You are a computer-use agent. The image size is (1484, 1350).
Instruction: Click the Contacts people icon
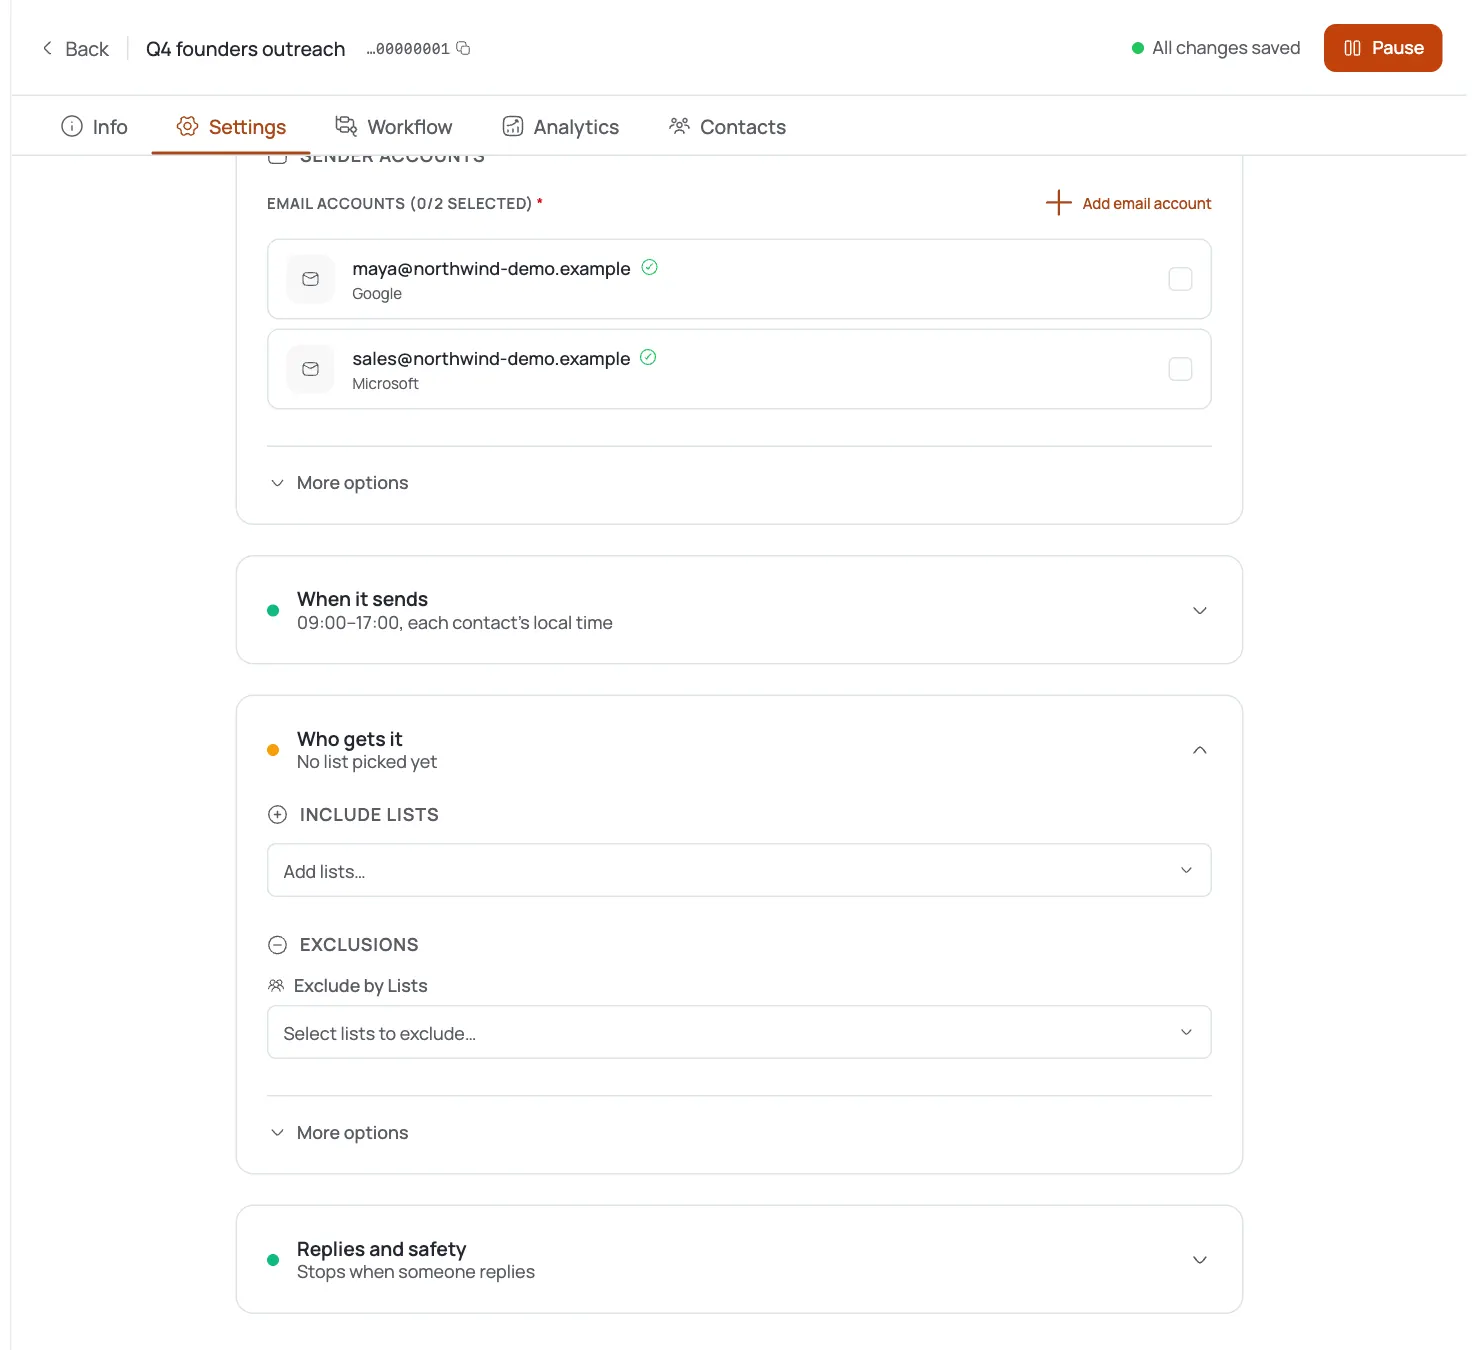(x=680, y=126)
